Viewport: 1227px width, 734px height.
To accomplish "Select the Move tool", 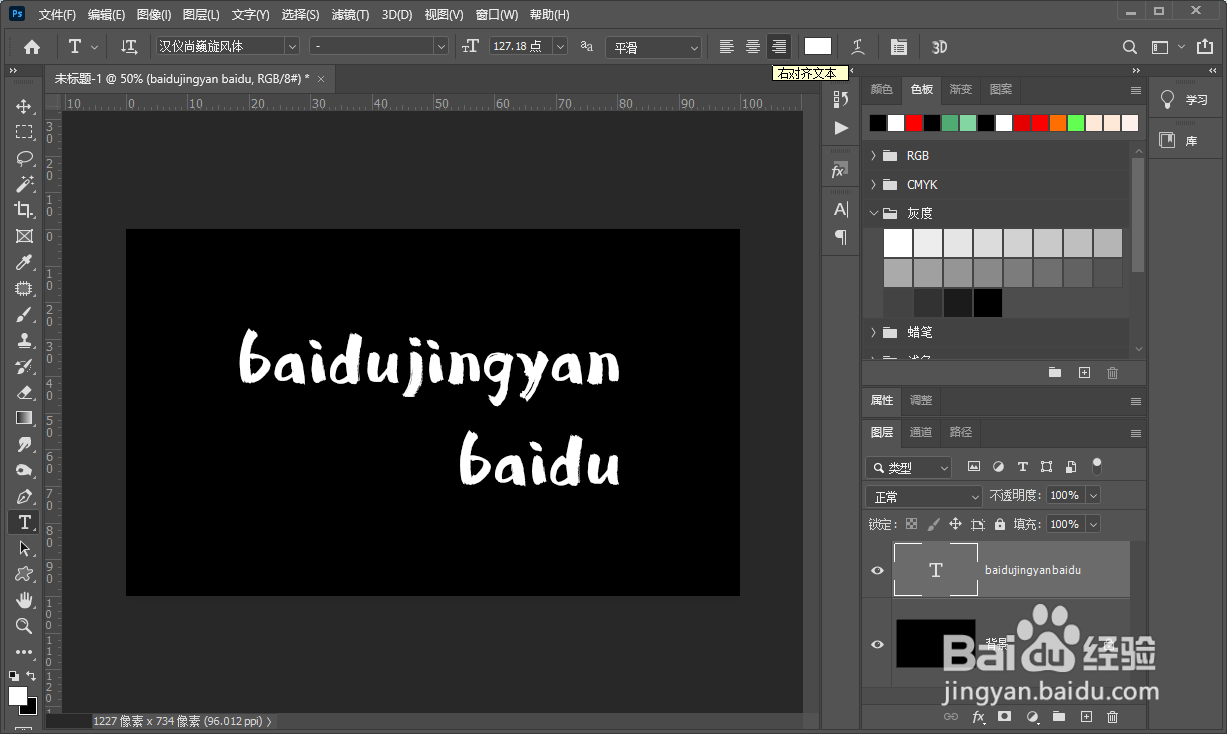I will (x=24, y=106).
